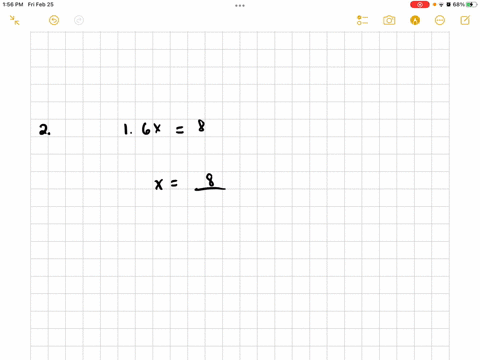Tap the battery status icon
The width and height of the screenshot is (480, 360).
(471, 5)
